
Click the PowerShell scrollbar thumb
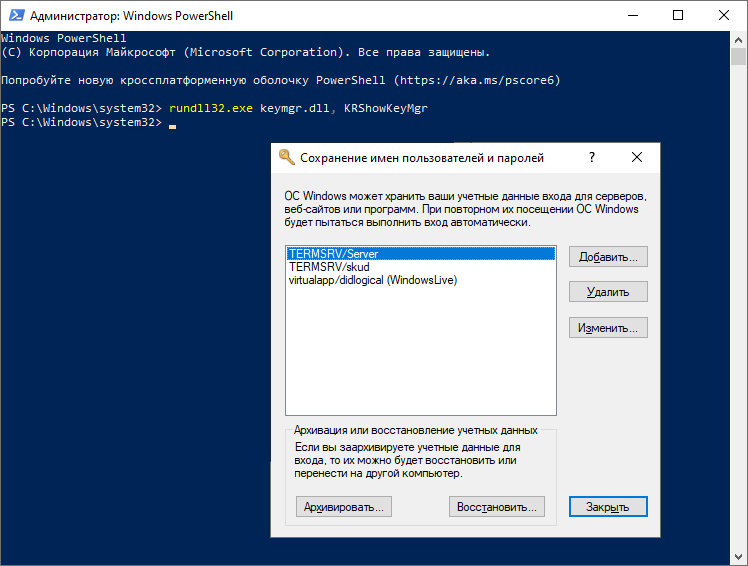[738, 56]
